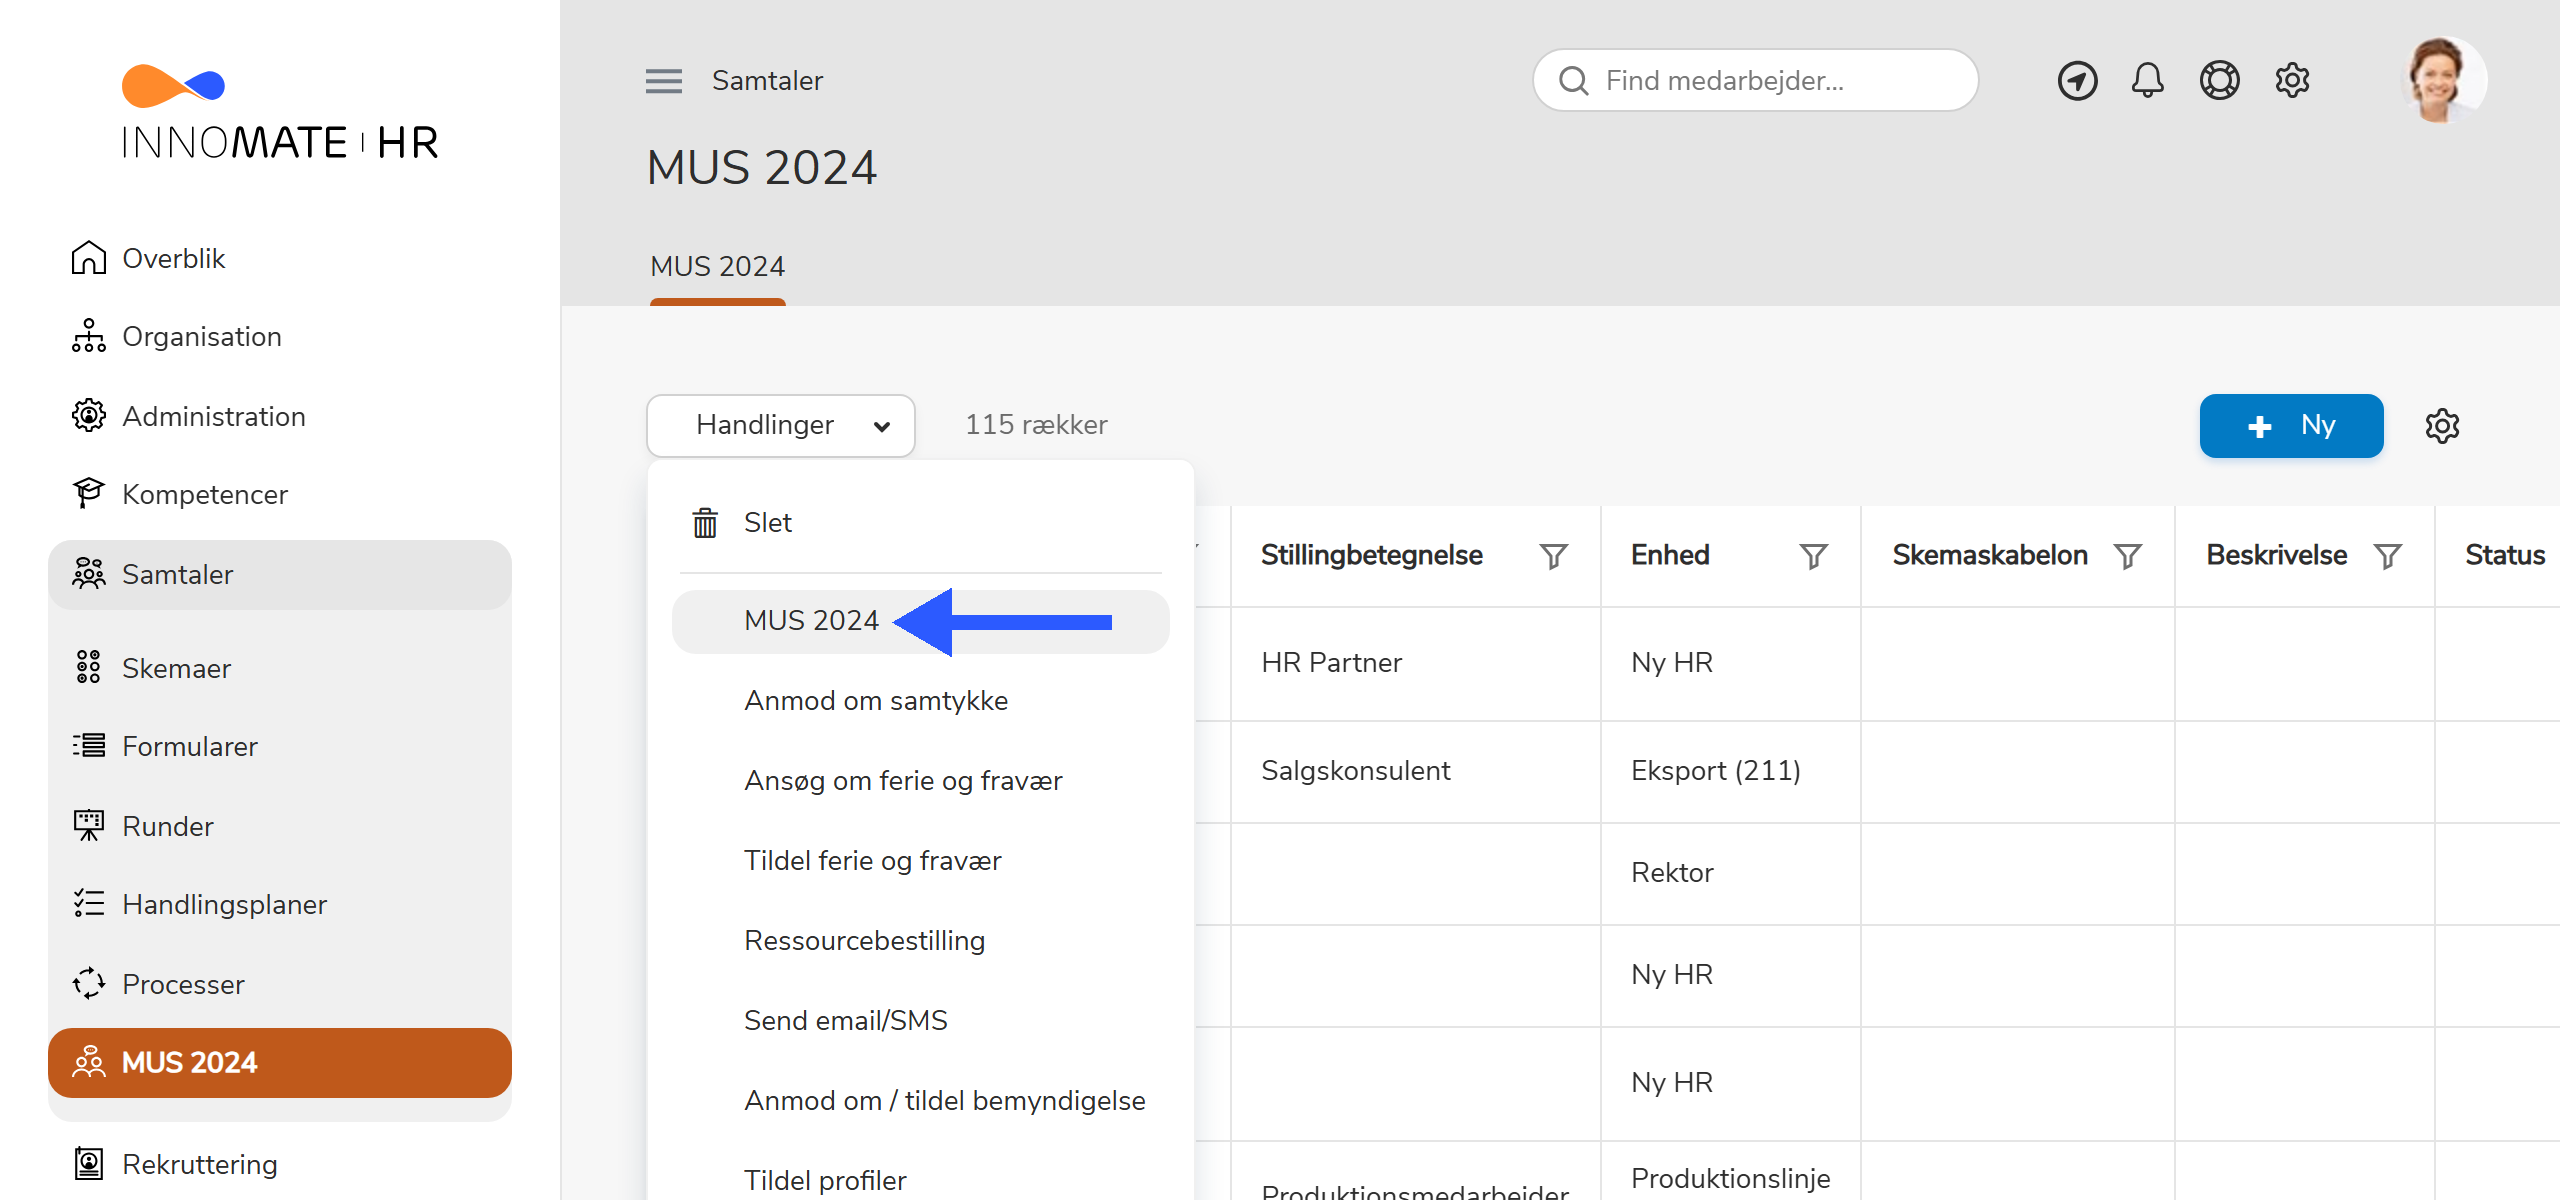Viewport: 2560px width, 1200px height.
Task: Choose Slet from the actions menu
Action: 920,523
